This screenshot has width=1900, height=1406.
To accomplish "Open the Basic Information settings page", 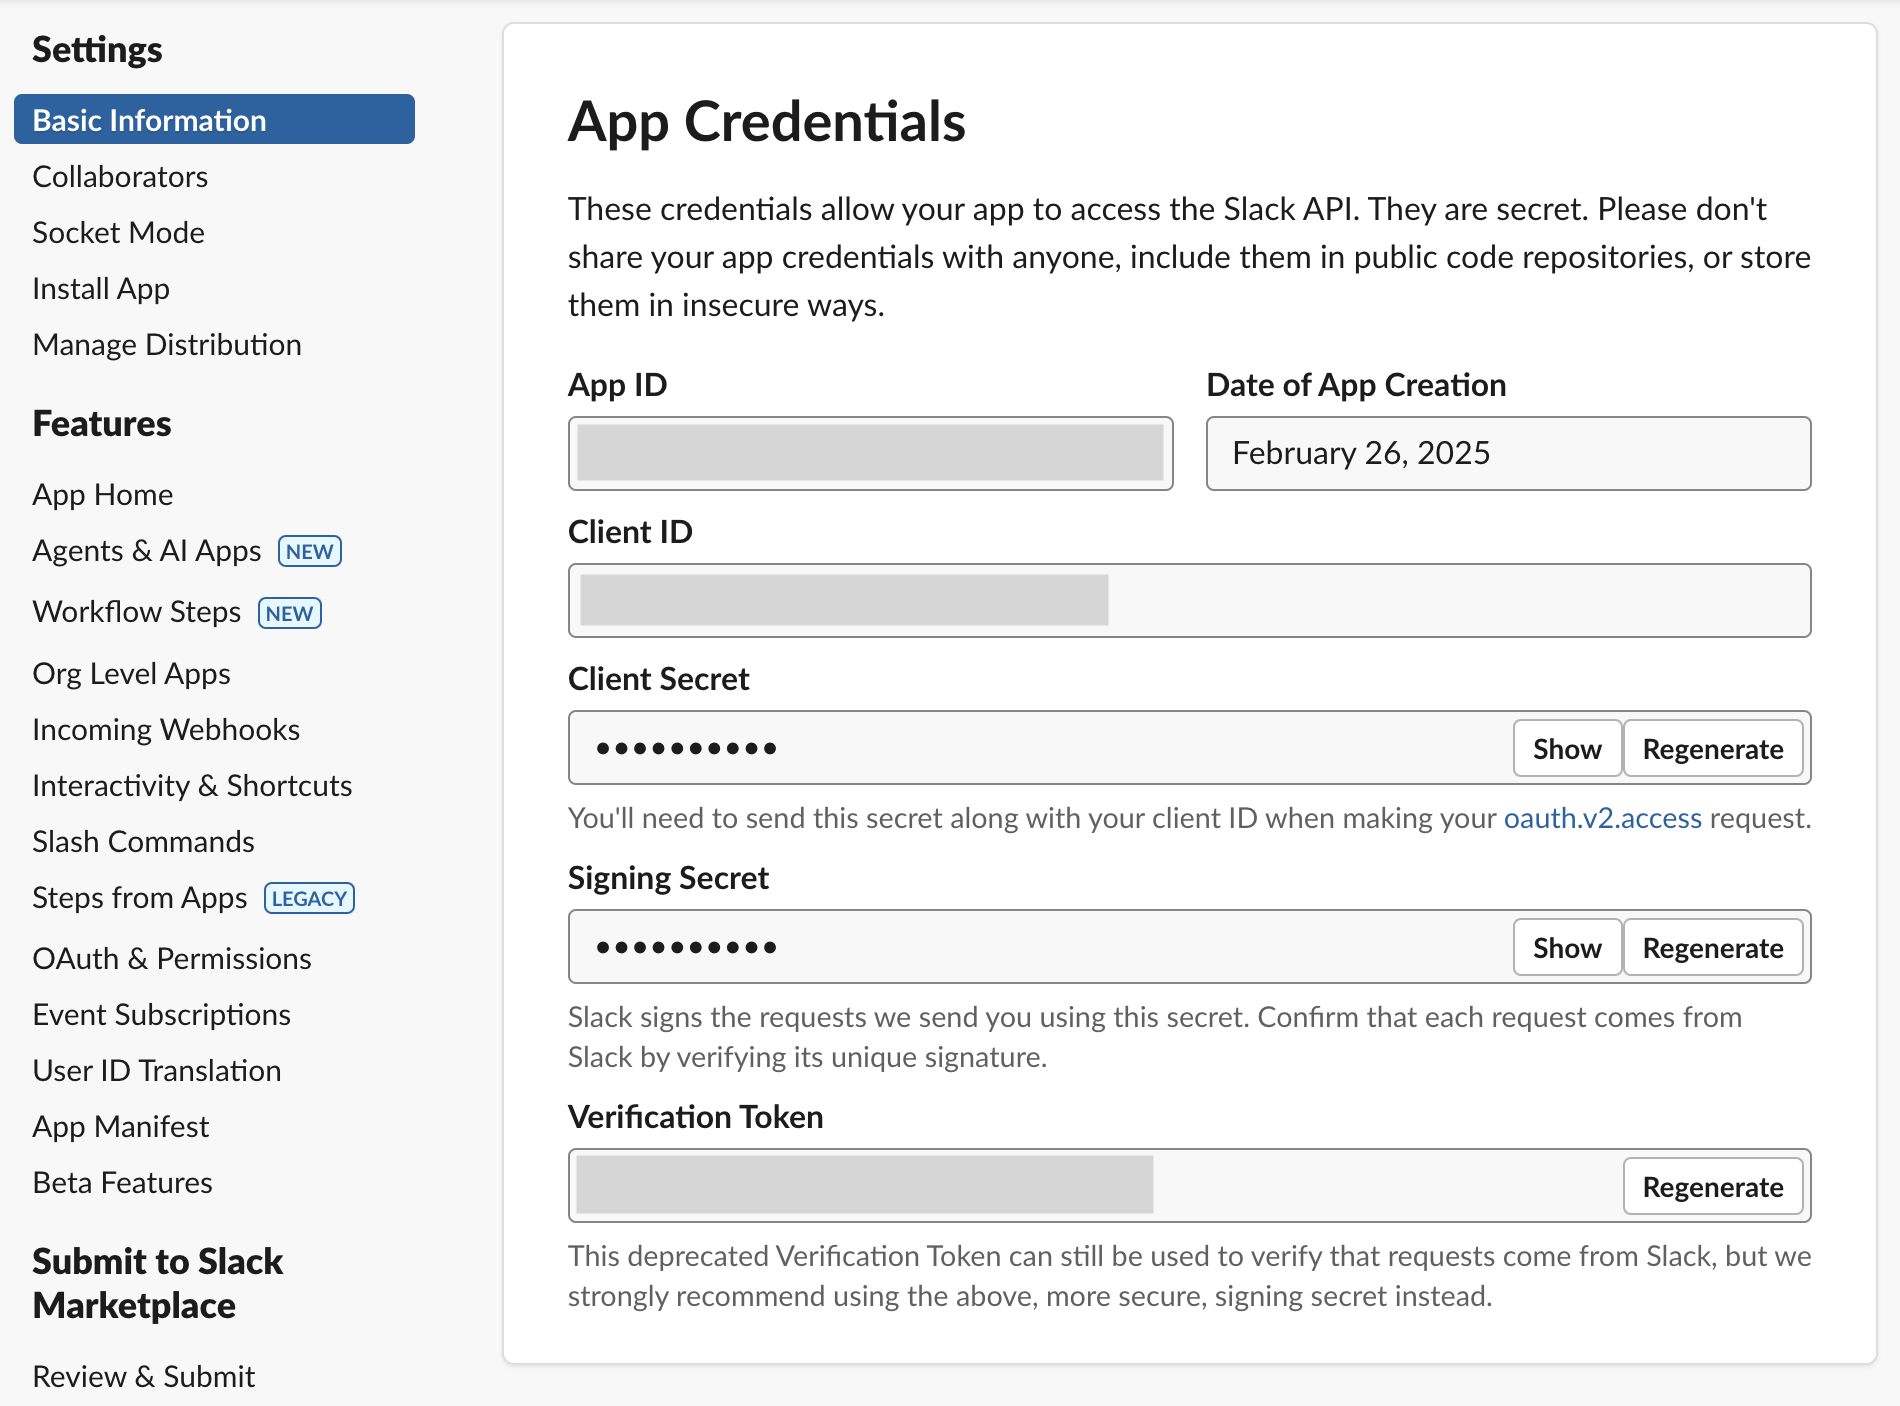I will click(214, 120).
